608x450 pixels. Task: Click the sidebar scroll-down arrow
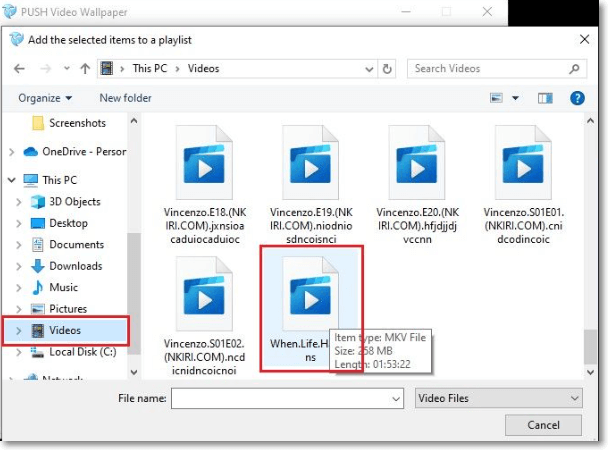[x=134, y=372]
